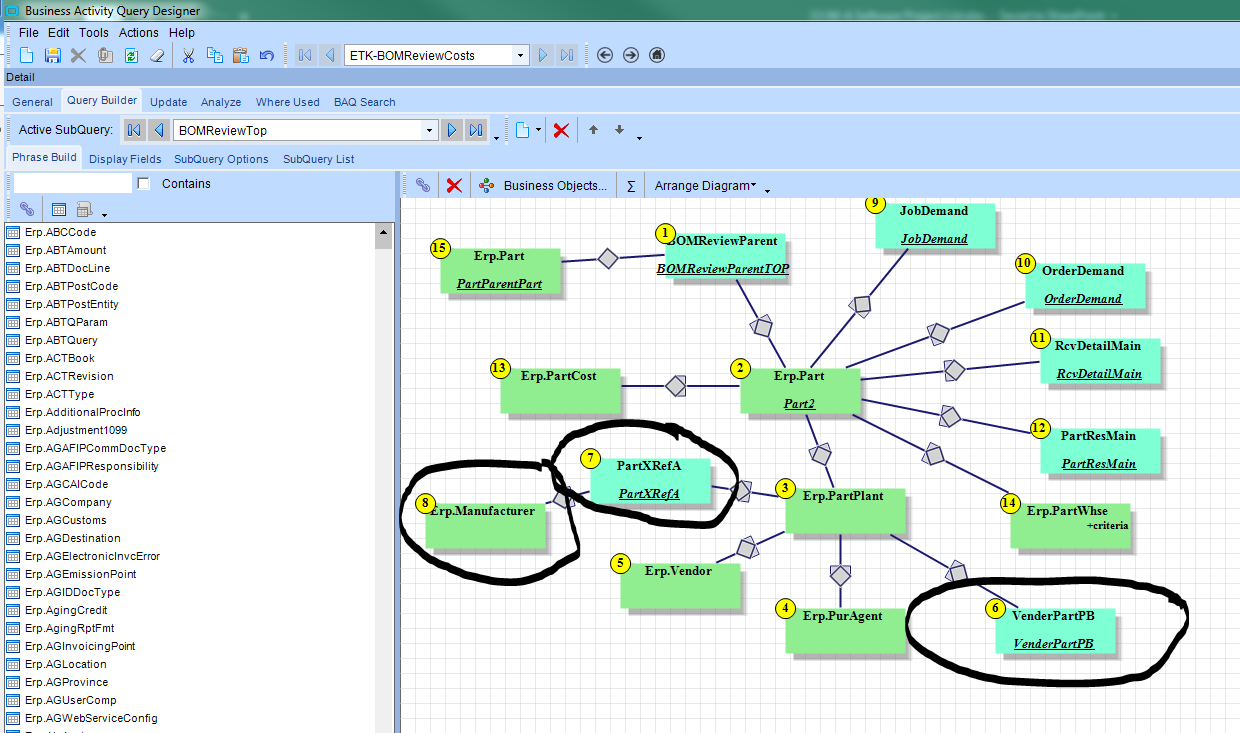Select Erp.ABTQuery in the table list
The width and height of the screenshot is (1240, 733).
(61, 340)
